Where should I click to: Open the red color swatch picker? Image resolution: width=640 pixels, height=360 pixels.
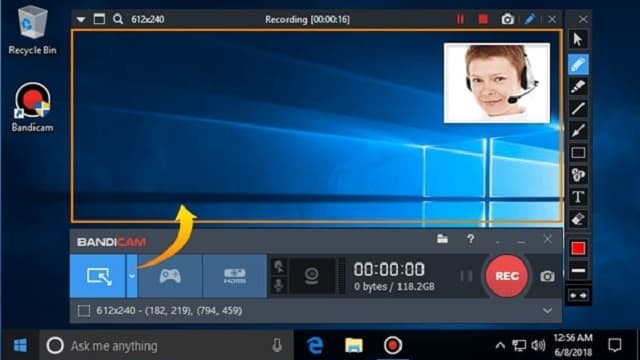(x=578, y=248)
